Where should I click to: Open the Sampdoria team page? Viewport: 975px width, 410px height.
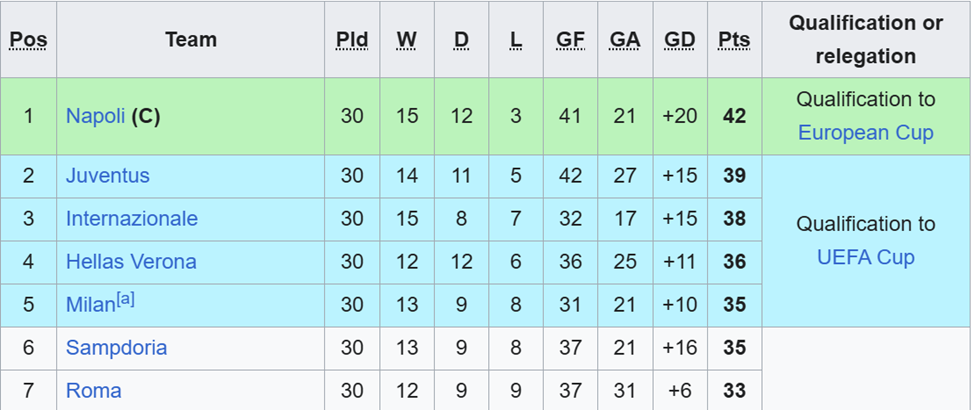point(116,348)
